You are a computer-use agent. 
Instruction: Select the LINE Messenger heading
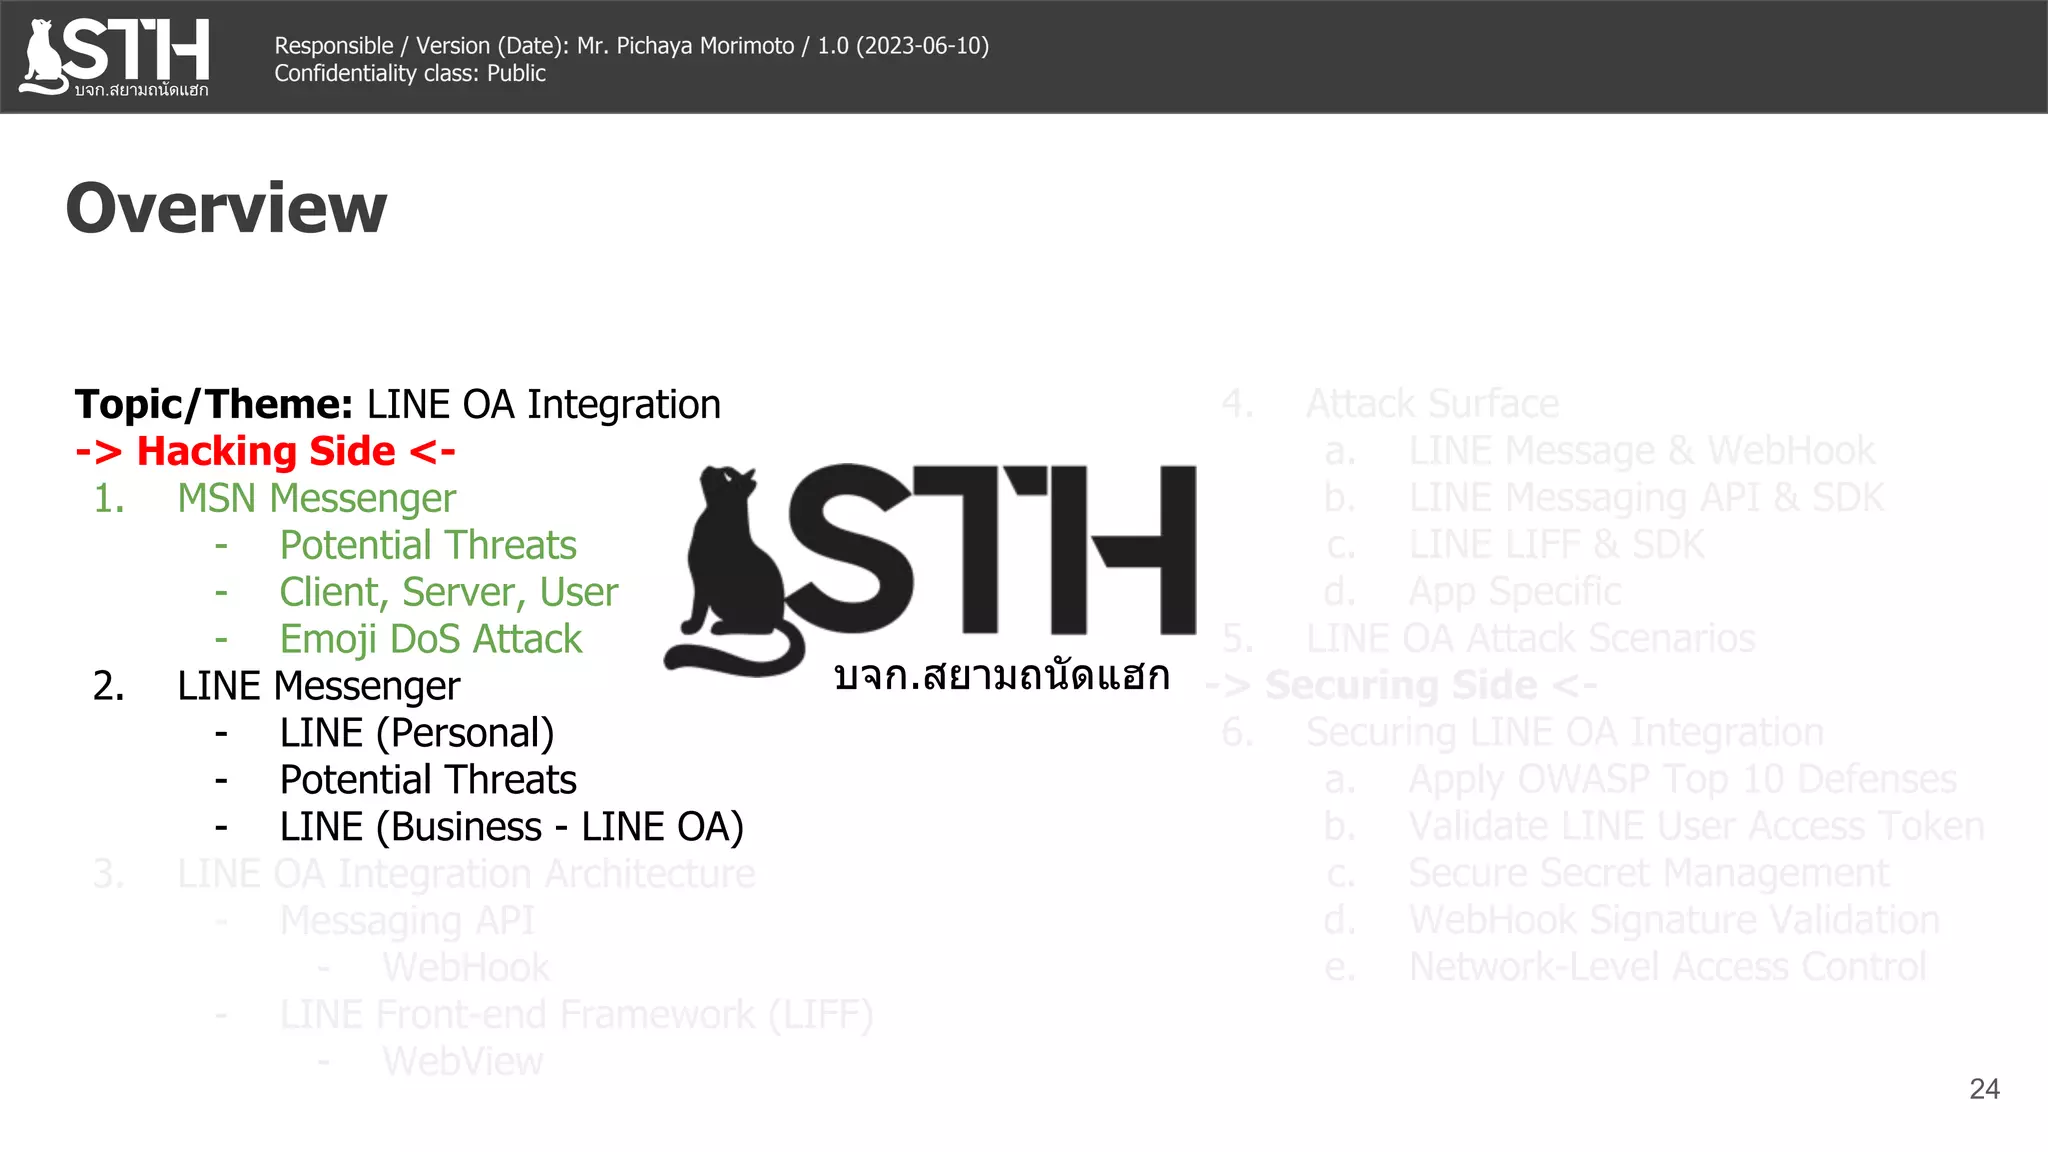[x=318, y=686]
